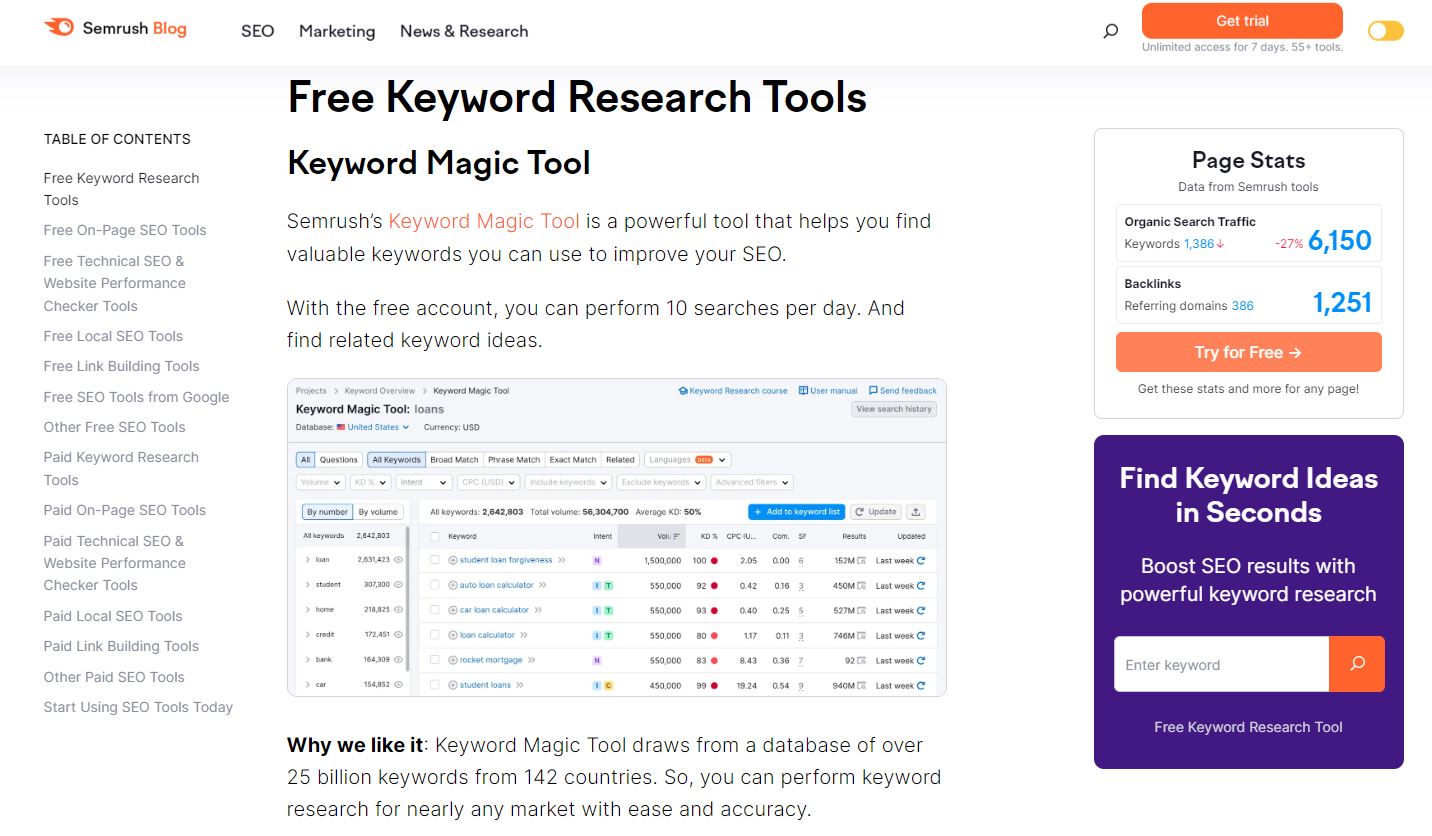The height and width of the screenshot is (836, 1432).
Task: Click the User manual book icon
Action: 803,391
